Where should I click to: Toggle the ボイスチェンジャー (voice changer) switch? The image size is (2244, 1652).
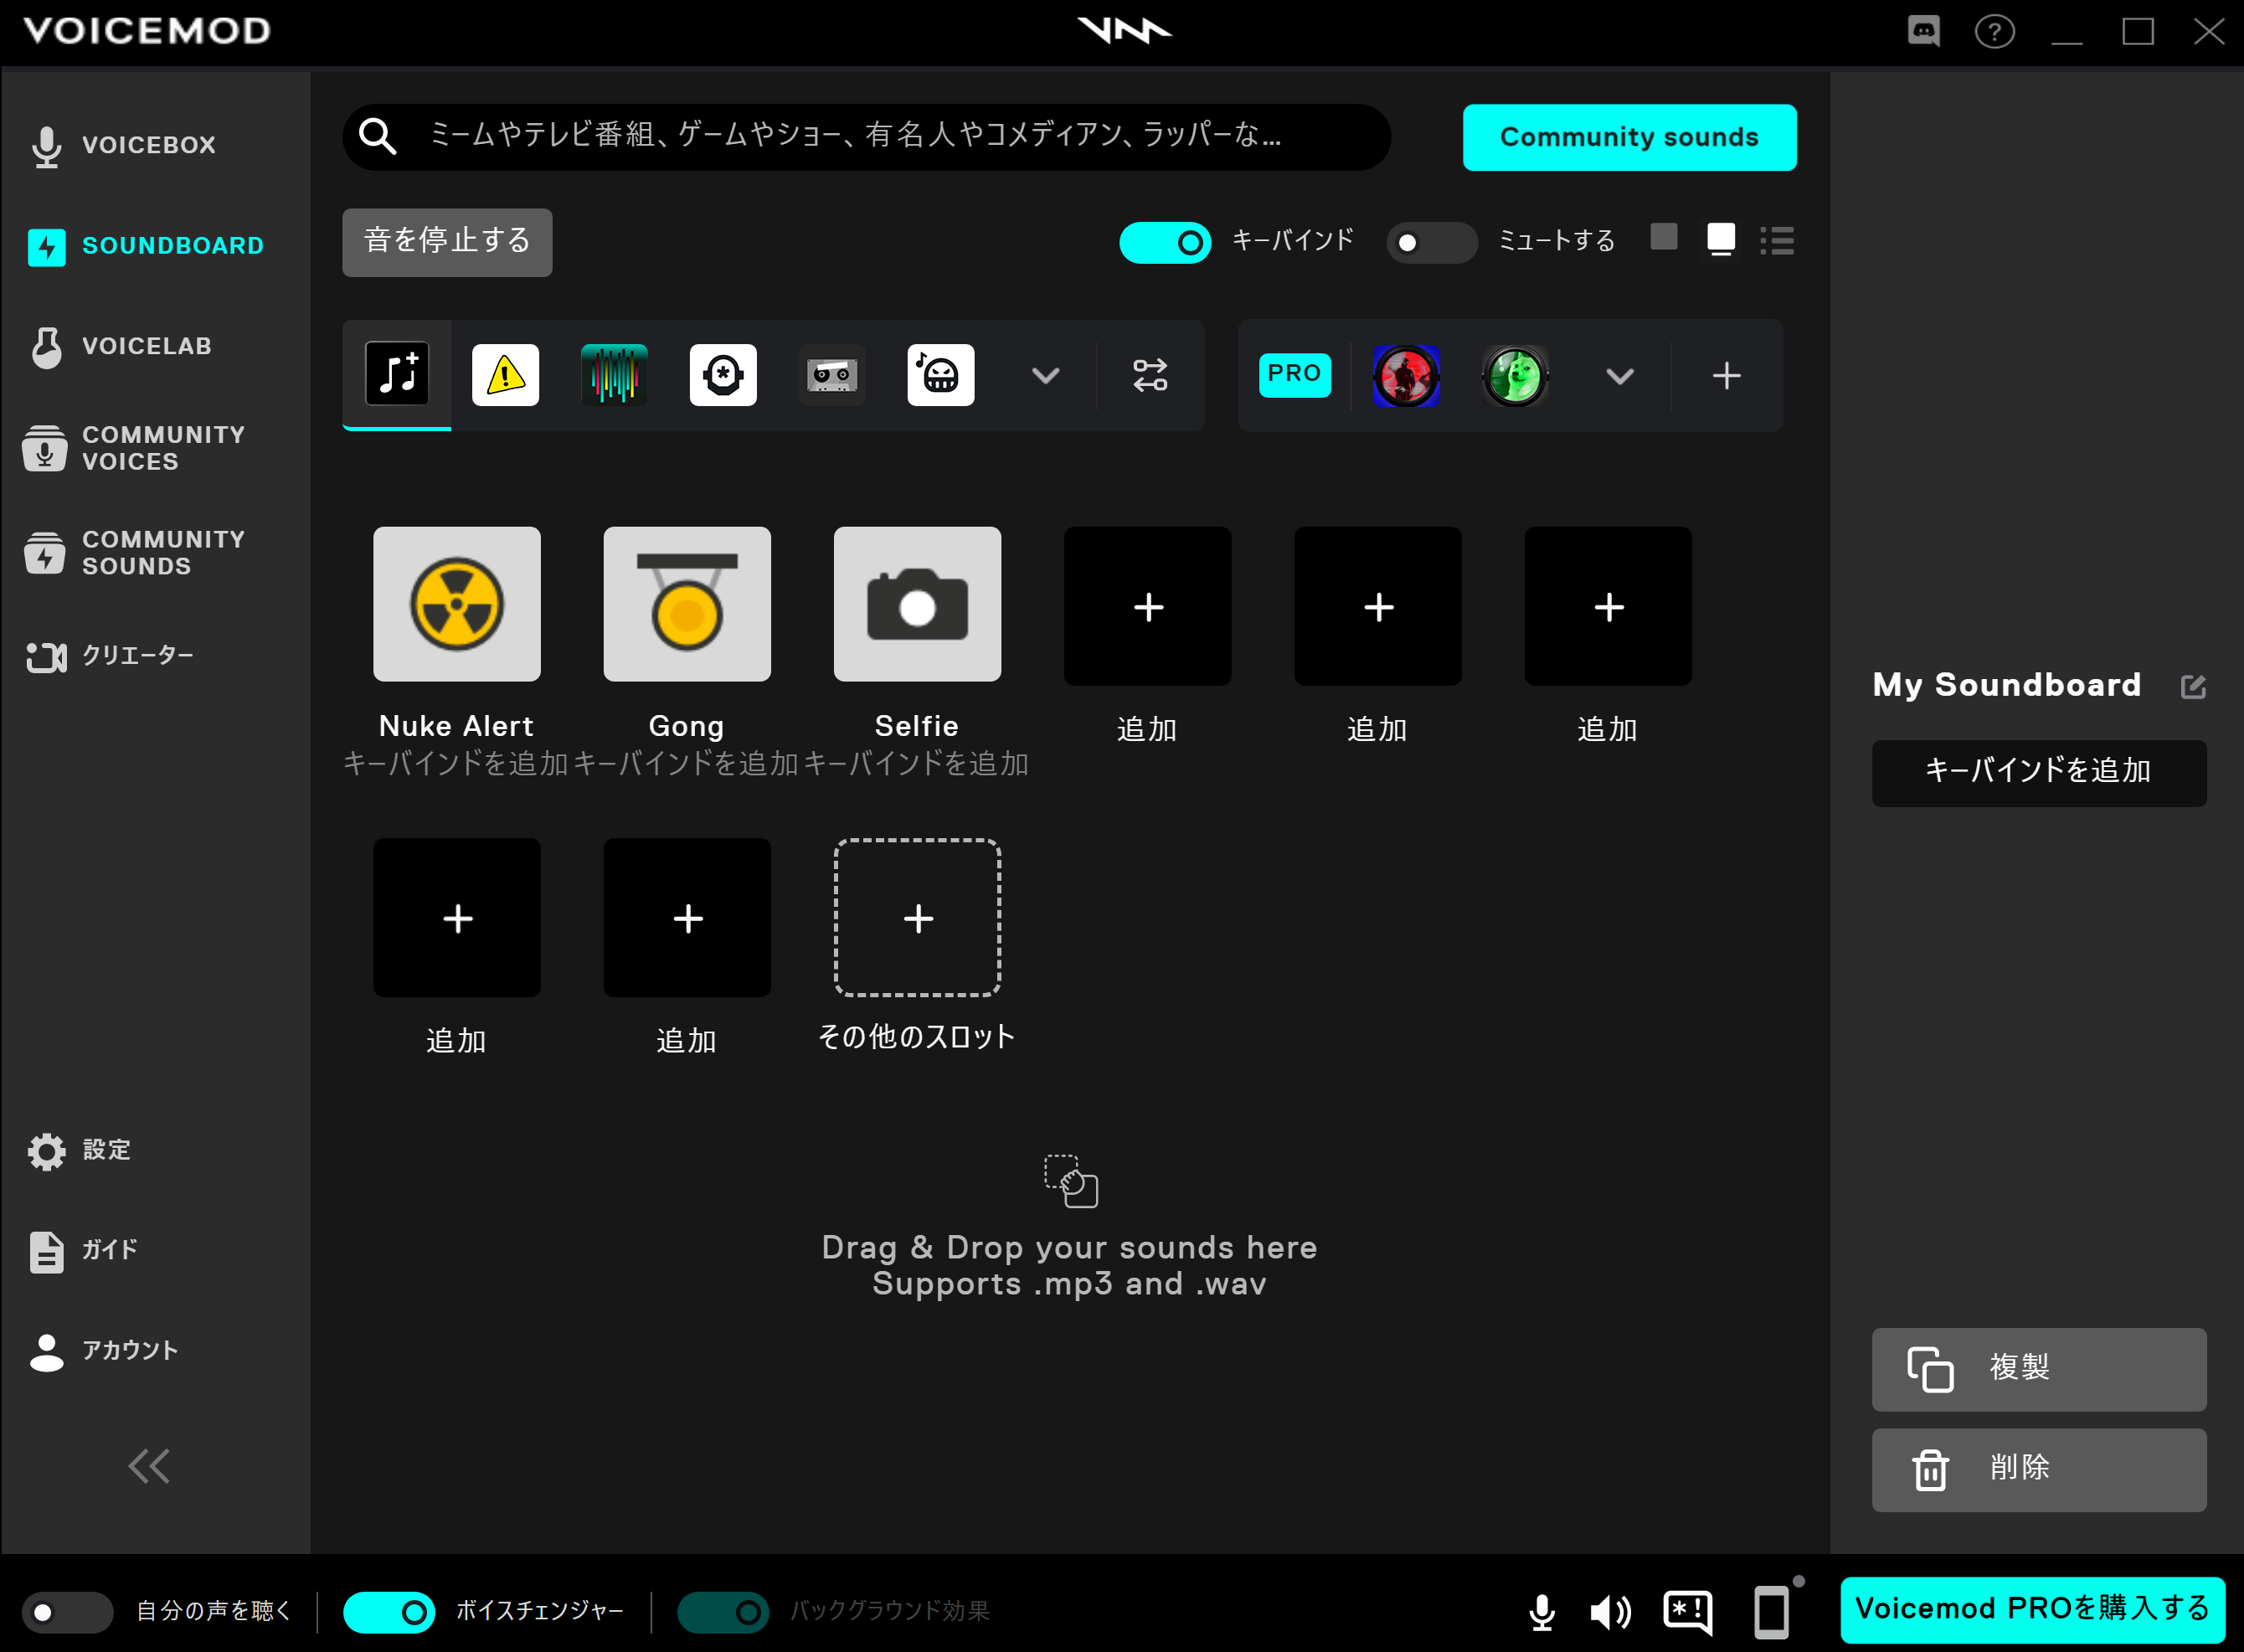point(390,1610)
